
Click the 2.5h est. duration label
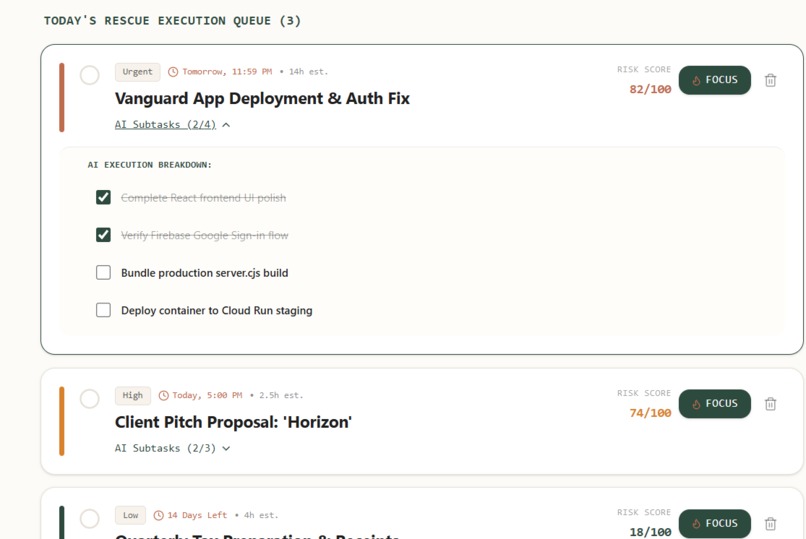[281, 396]
